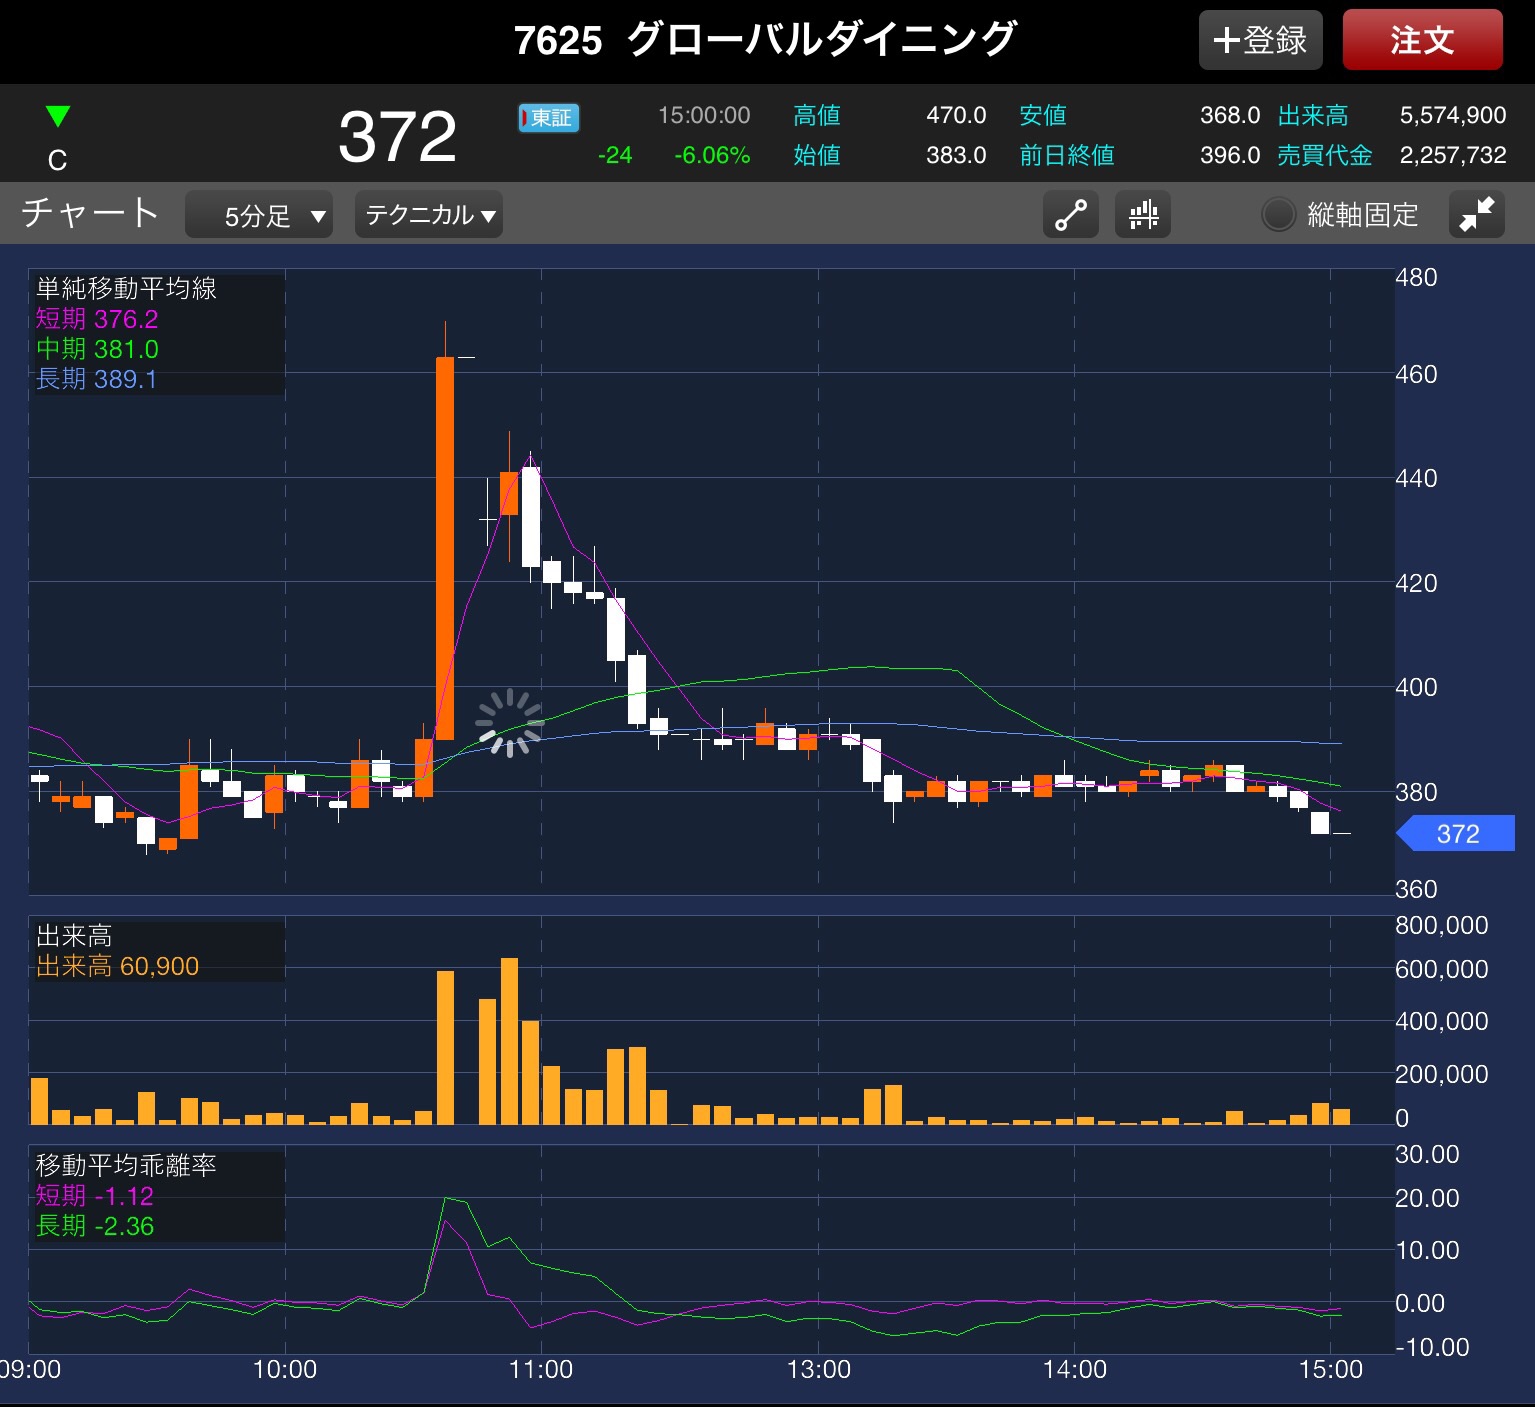Image resolution: width=1535 pixels, height=1407 pixels.
Task: Click the open value 383.0
Action: click(x=956, y=156)
